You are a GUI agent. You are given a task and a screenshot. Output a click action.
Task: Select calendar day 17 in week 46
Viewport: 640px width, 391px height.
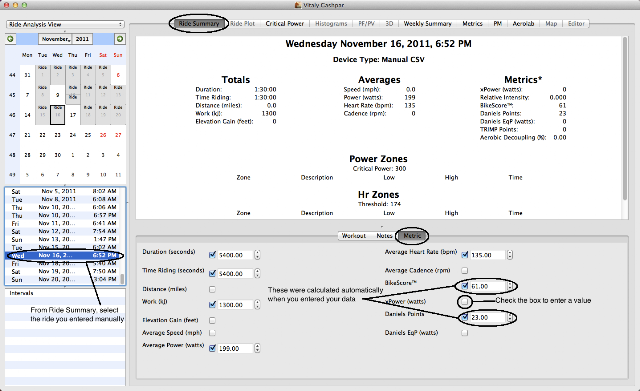point(73,115)
